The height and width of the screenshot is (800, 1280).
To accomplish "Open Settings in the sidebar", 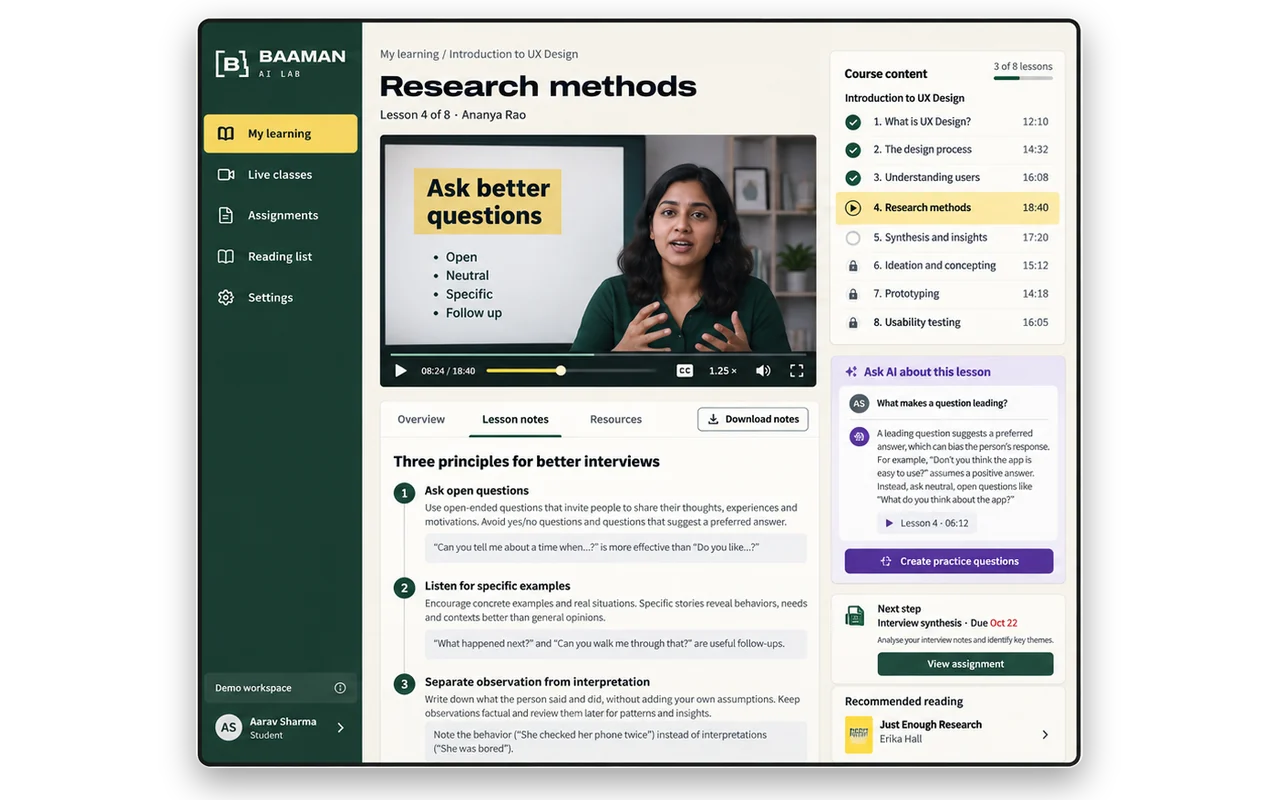I will [x=280, y=298].
